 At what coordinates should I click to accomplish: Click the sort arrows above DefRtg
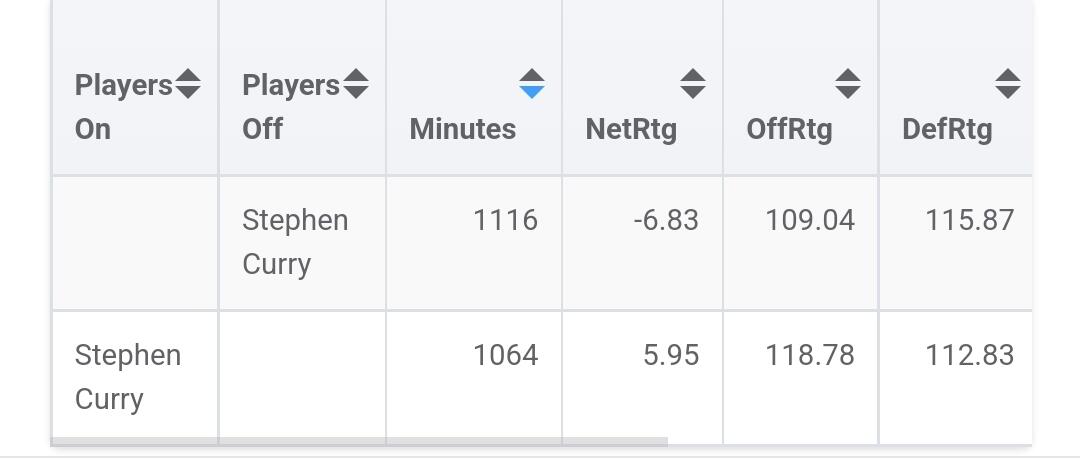pyautogui.click(x=1007, y=84)
